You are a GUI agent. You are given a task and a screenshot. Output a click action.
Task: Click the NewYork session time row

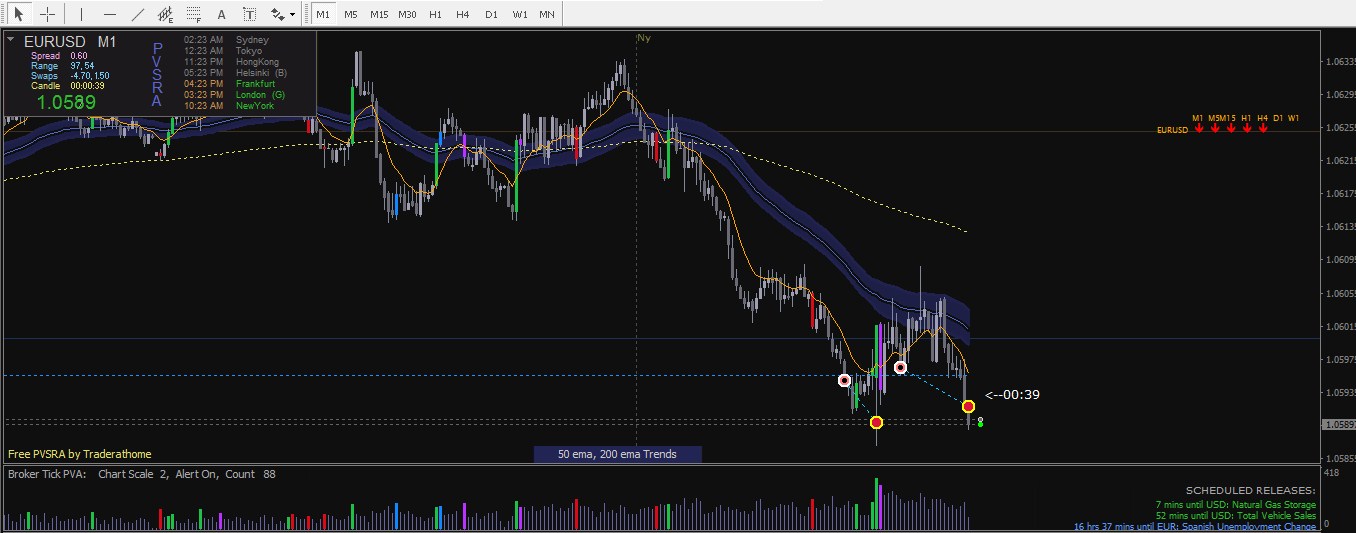point(229,106)
